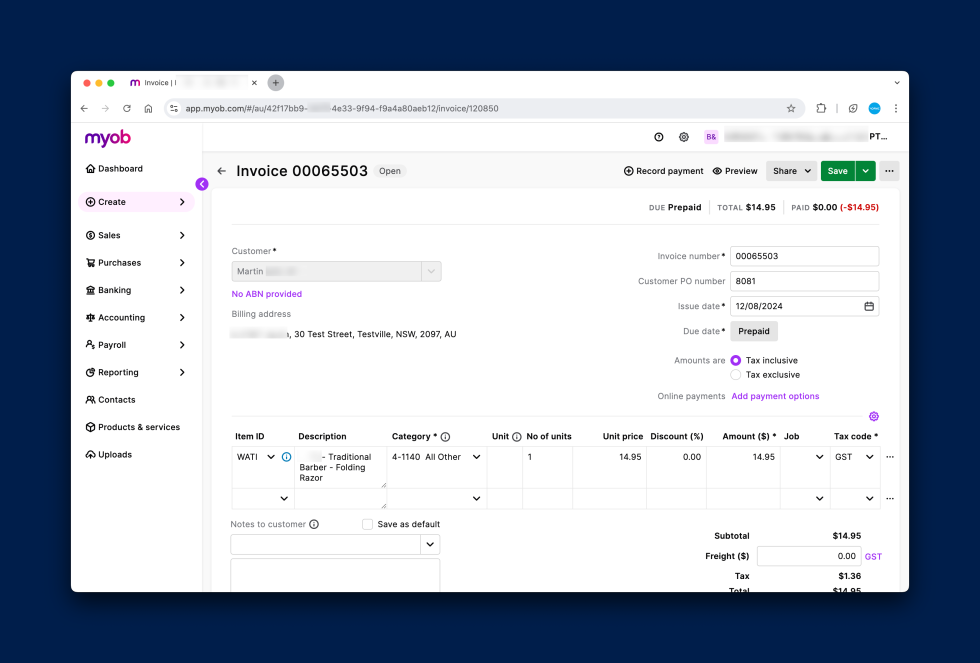Bookmark the page with the star icon
Viewport: 980px width, 663px height.
(791, 108)
